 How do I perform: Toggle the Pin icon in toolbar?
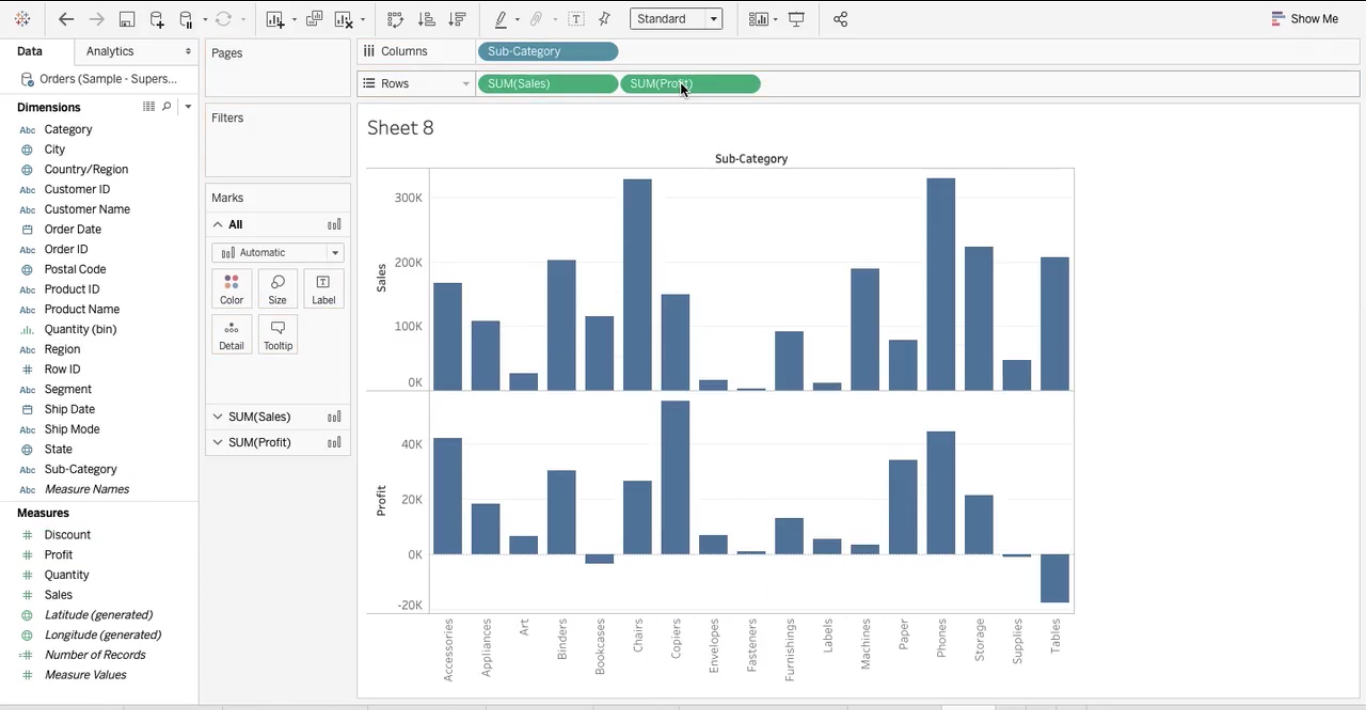coord(604,18)
